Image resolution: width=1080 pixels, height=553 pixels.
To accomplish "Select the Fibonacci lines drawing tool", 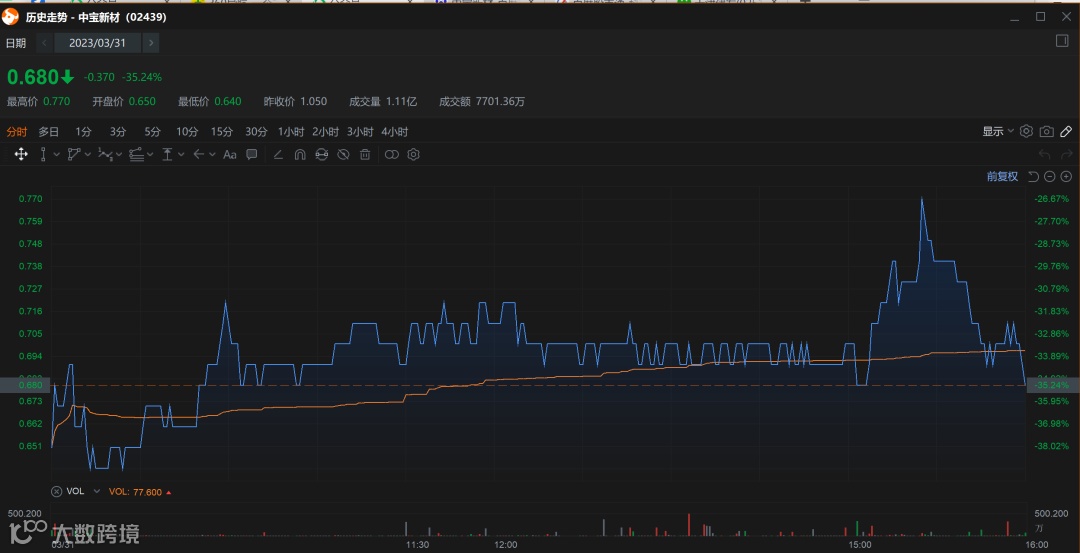I will tap(136, 154).
